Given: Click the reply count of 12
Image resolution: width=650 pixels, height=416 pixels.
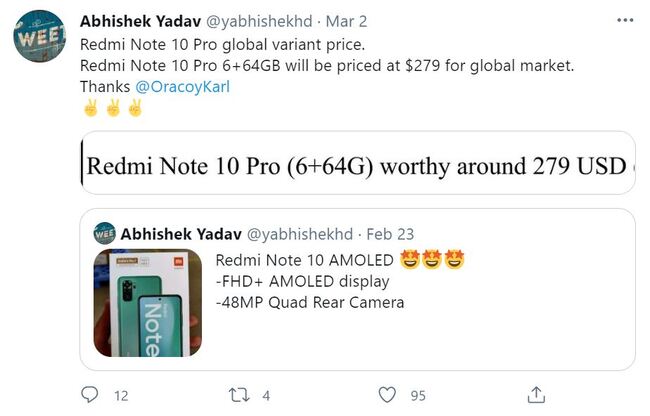Looking at the screenshot, I should coord(121,395).
